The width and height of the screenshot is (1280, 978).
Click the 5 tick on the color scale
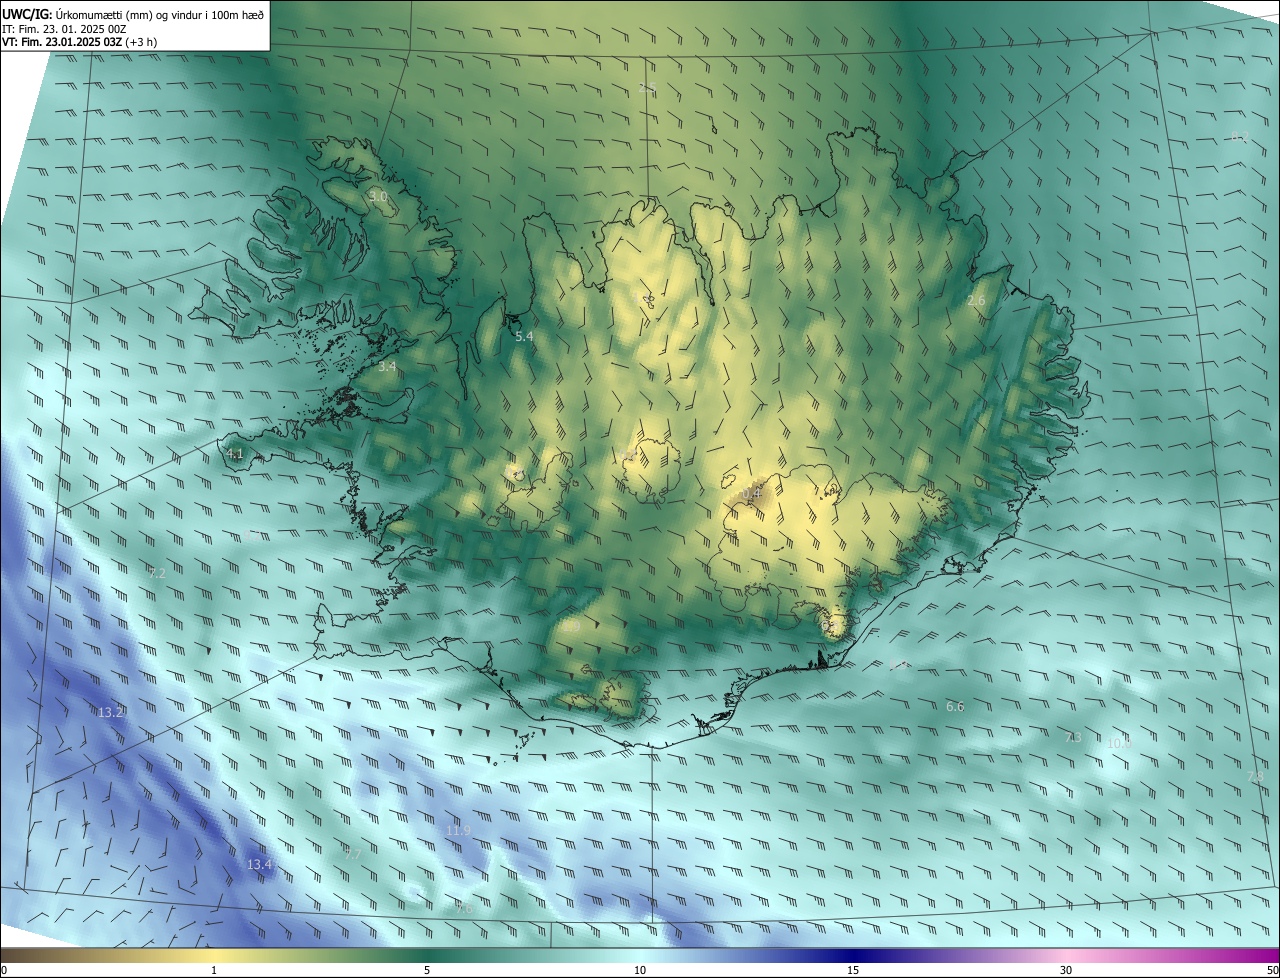point(427,970)
